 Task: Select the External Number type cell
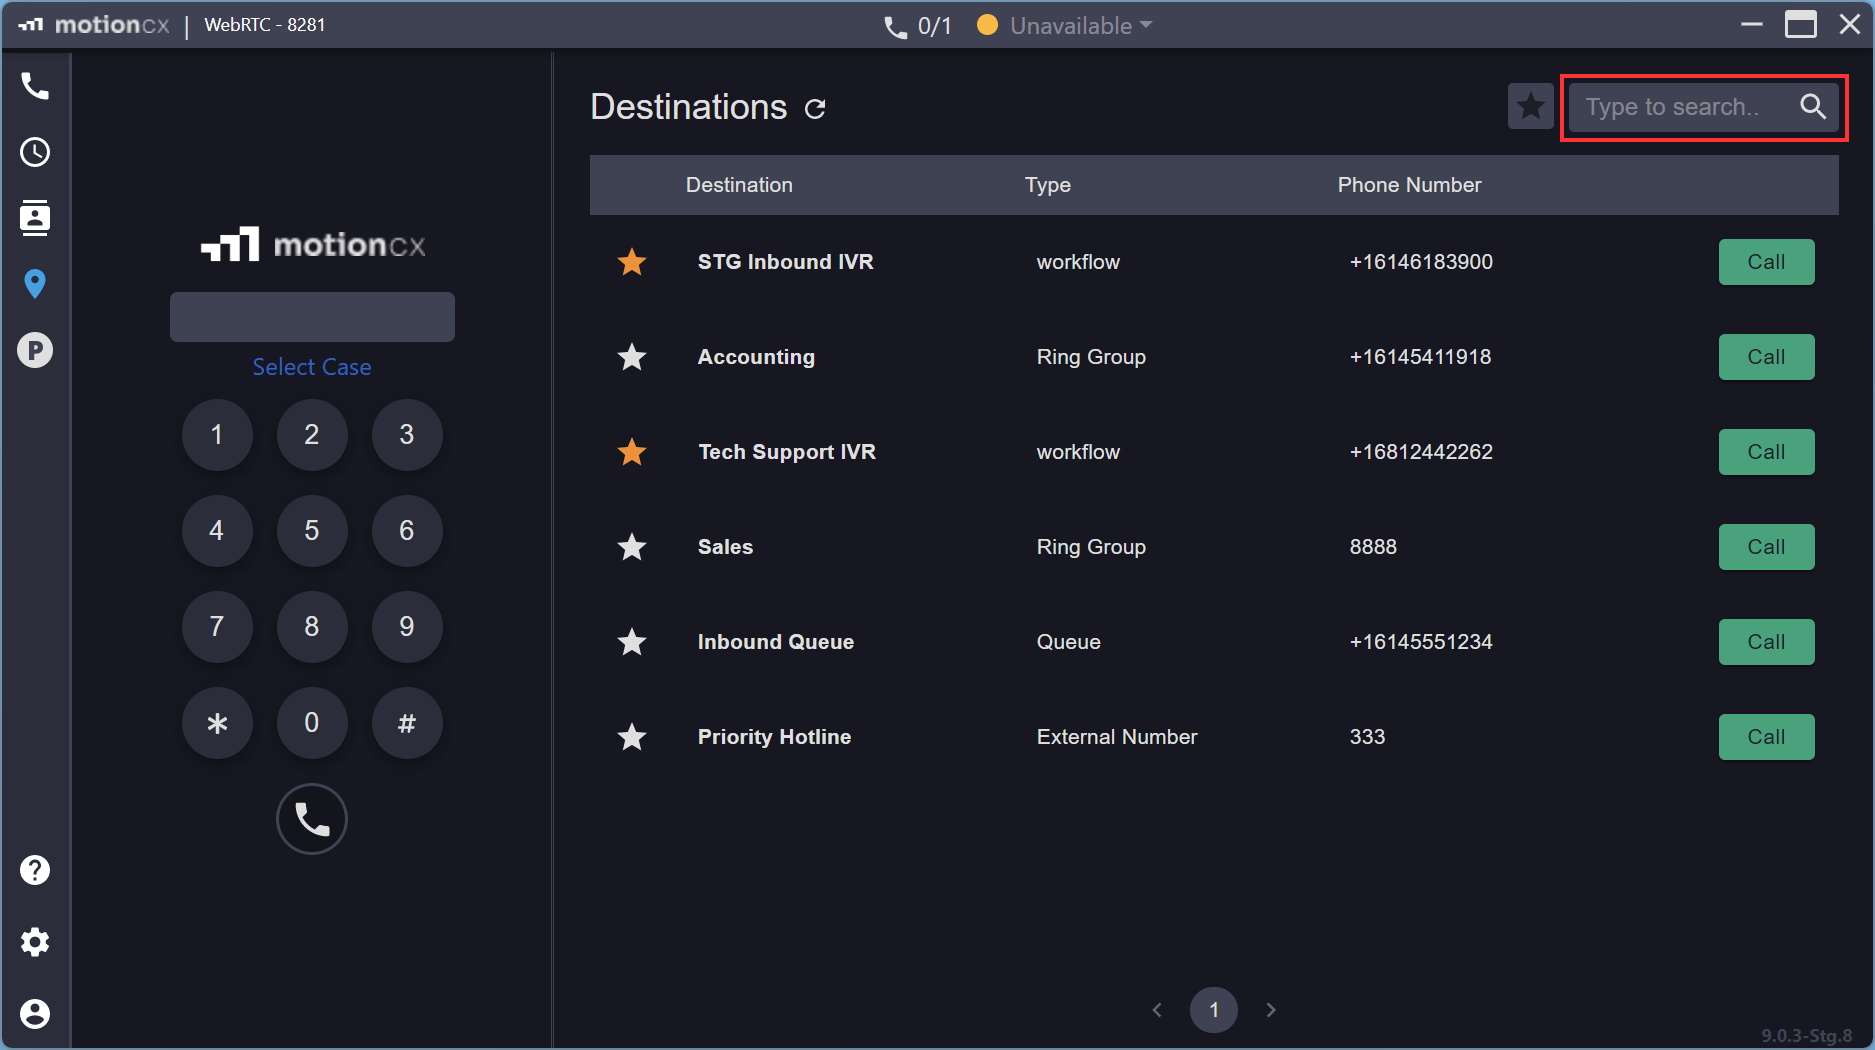pyautogui.click(x=1117, y=737)
